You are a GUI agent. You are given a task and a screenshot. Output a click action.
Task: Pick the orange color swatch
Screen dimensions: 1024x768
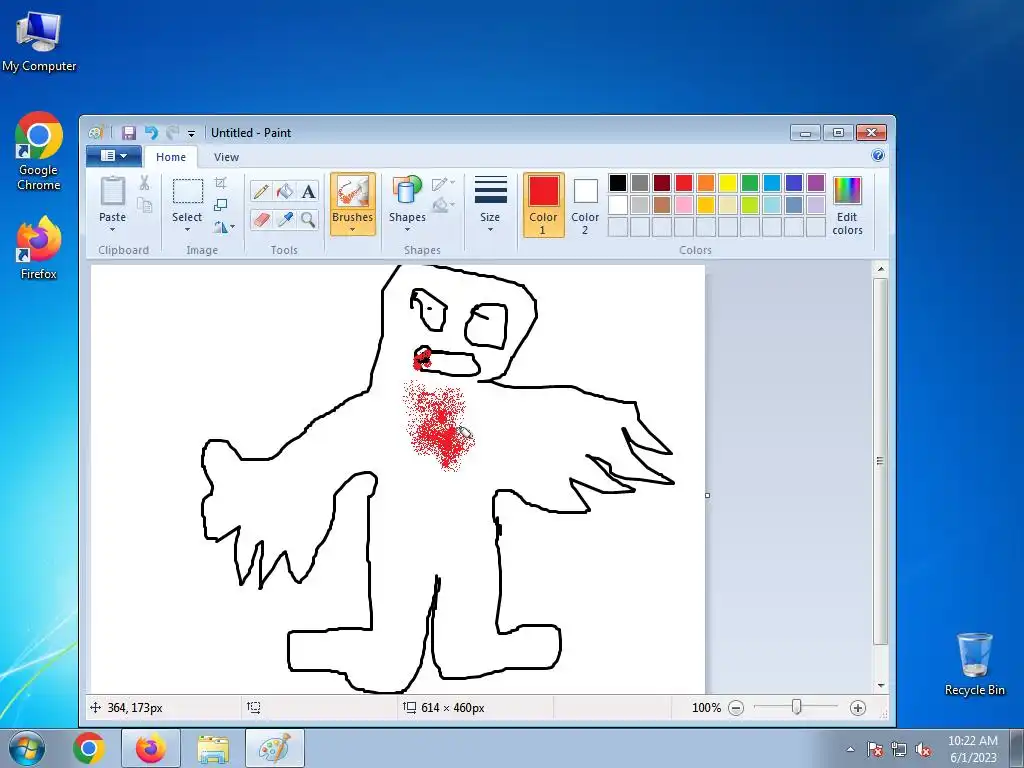(x=706, y=183)
